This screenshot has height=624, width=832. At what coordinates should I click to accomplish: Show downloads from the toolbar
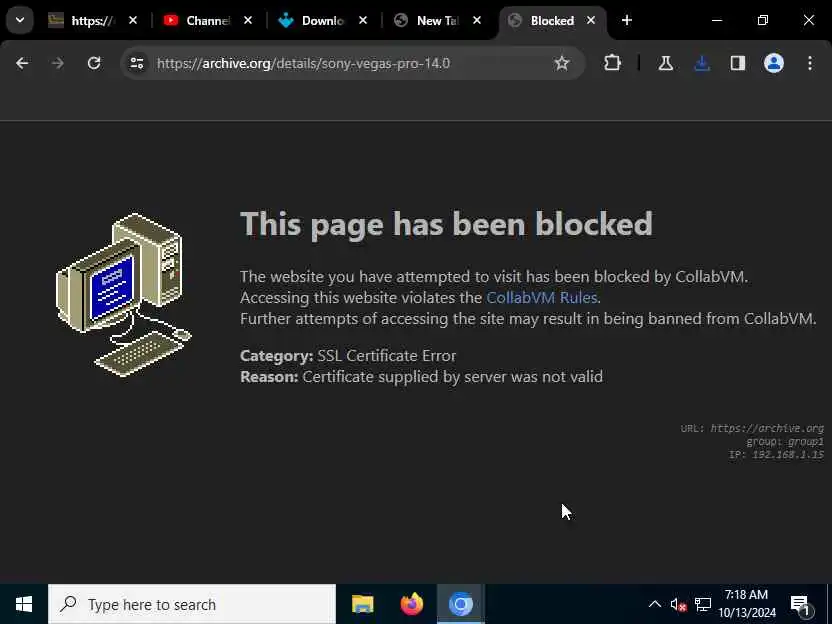pyautogui.click(x=701, y=63)
